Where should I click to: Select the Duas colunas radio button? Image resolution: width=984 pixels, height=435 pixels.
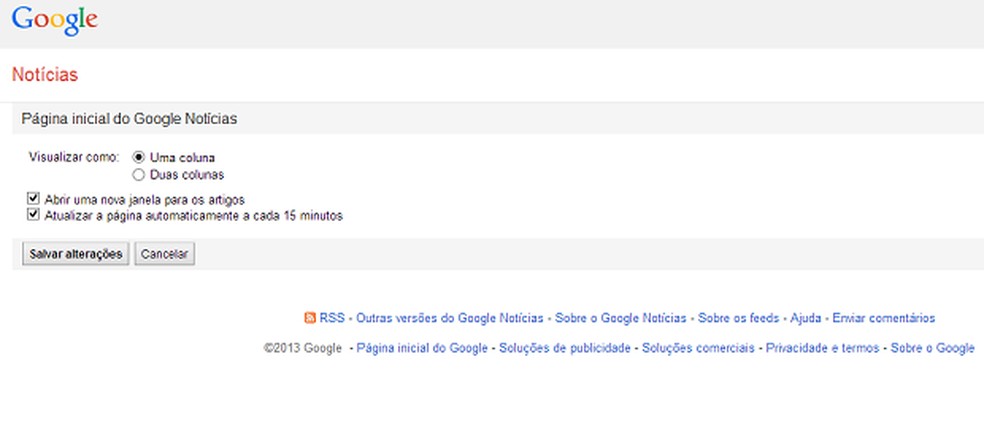pyautogui.click(x=139, y=174)
